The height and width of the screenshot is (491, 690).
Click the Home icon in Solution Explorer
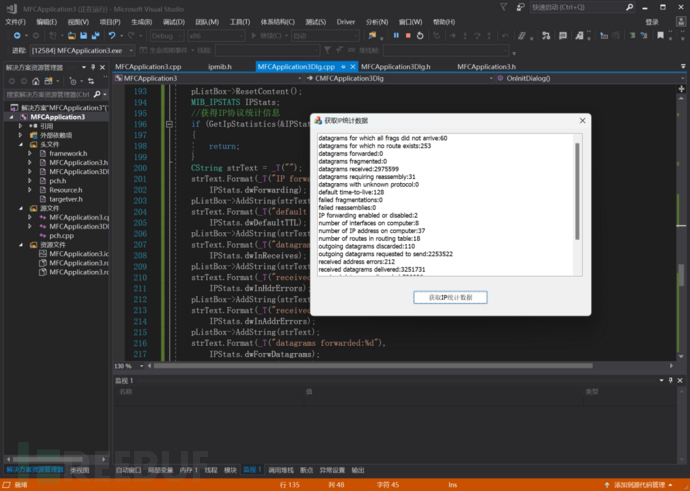tap(37, 81)
